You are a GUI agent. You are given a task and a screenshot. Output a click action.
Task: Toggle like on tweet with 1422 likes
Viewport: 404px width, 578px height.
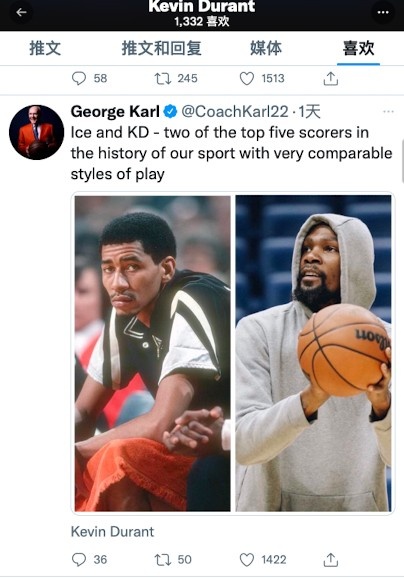(x=247, y=560)
